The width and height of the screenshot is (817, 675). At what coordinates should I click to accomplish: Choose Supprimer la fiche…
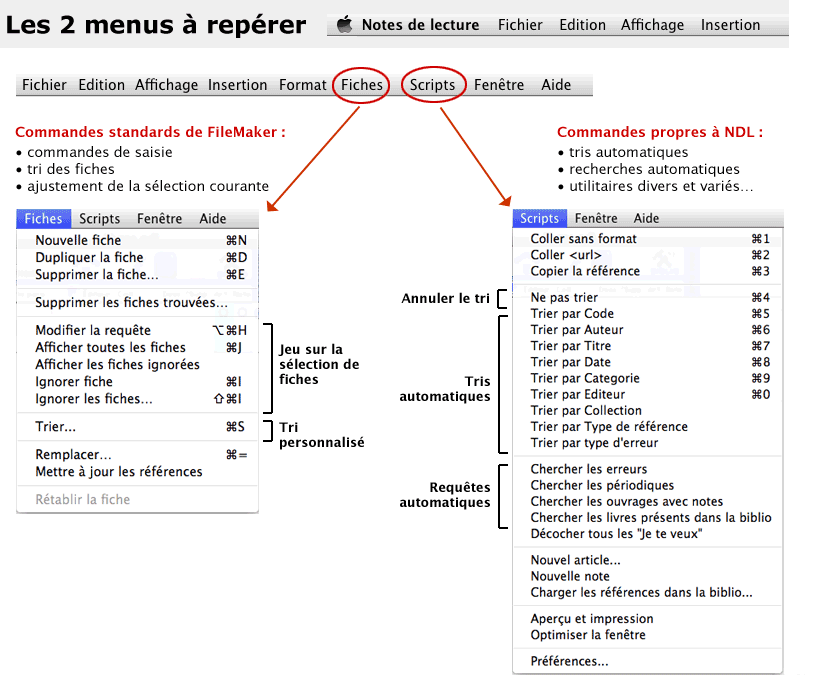138,275
